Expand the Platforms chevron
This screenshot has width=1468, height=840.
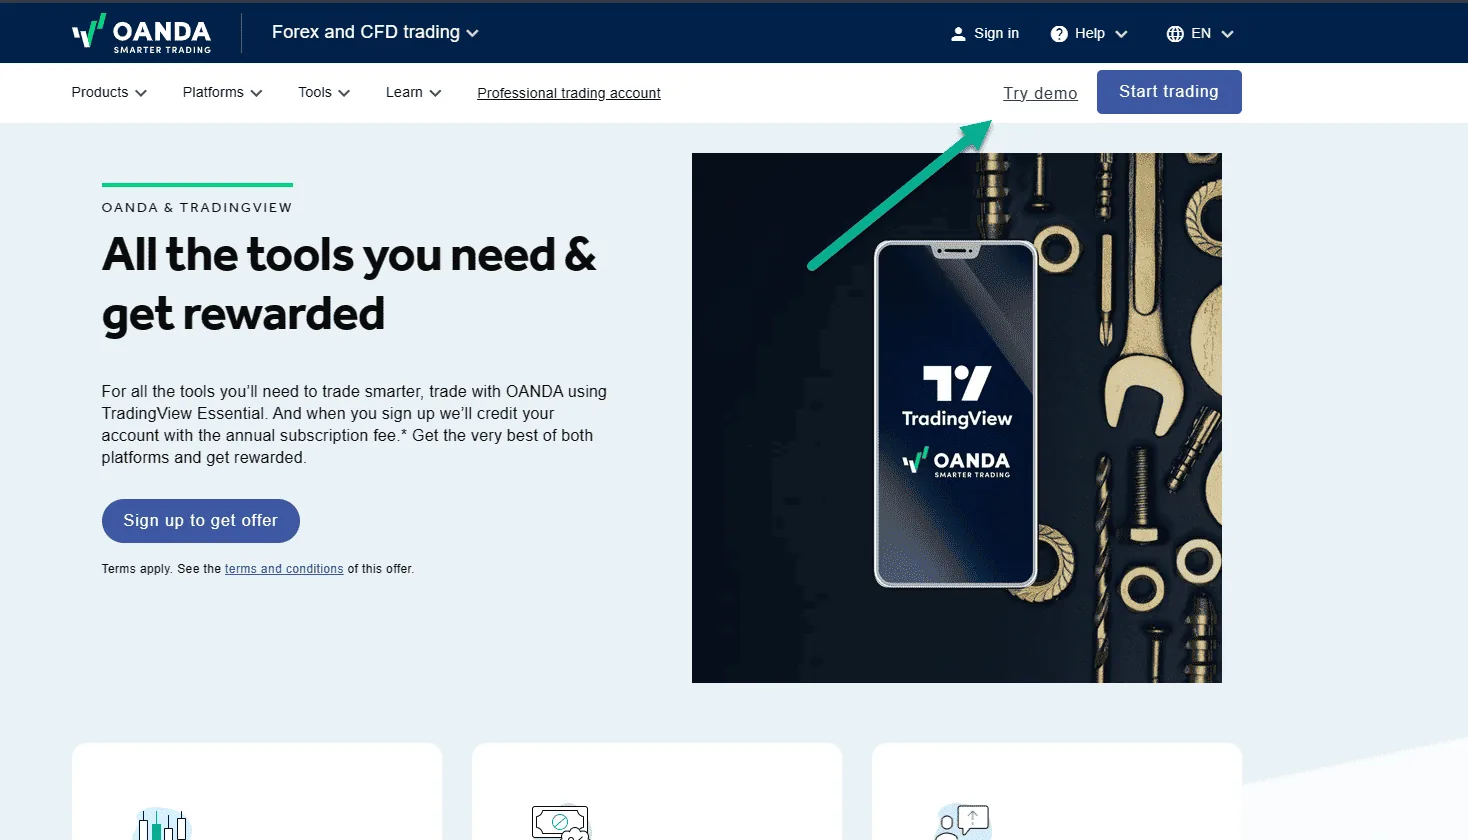[x=256, y=93]
